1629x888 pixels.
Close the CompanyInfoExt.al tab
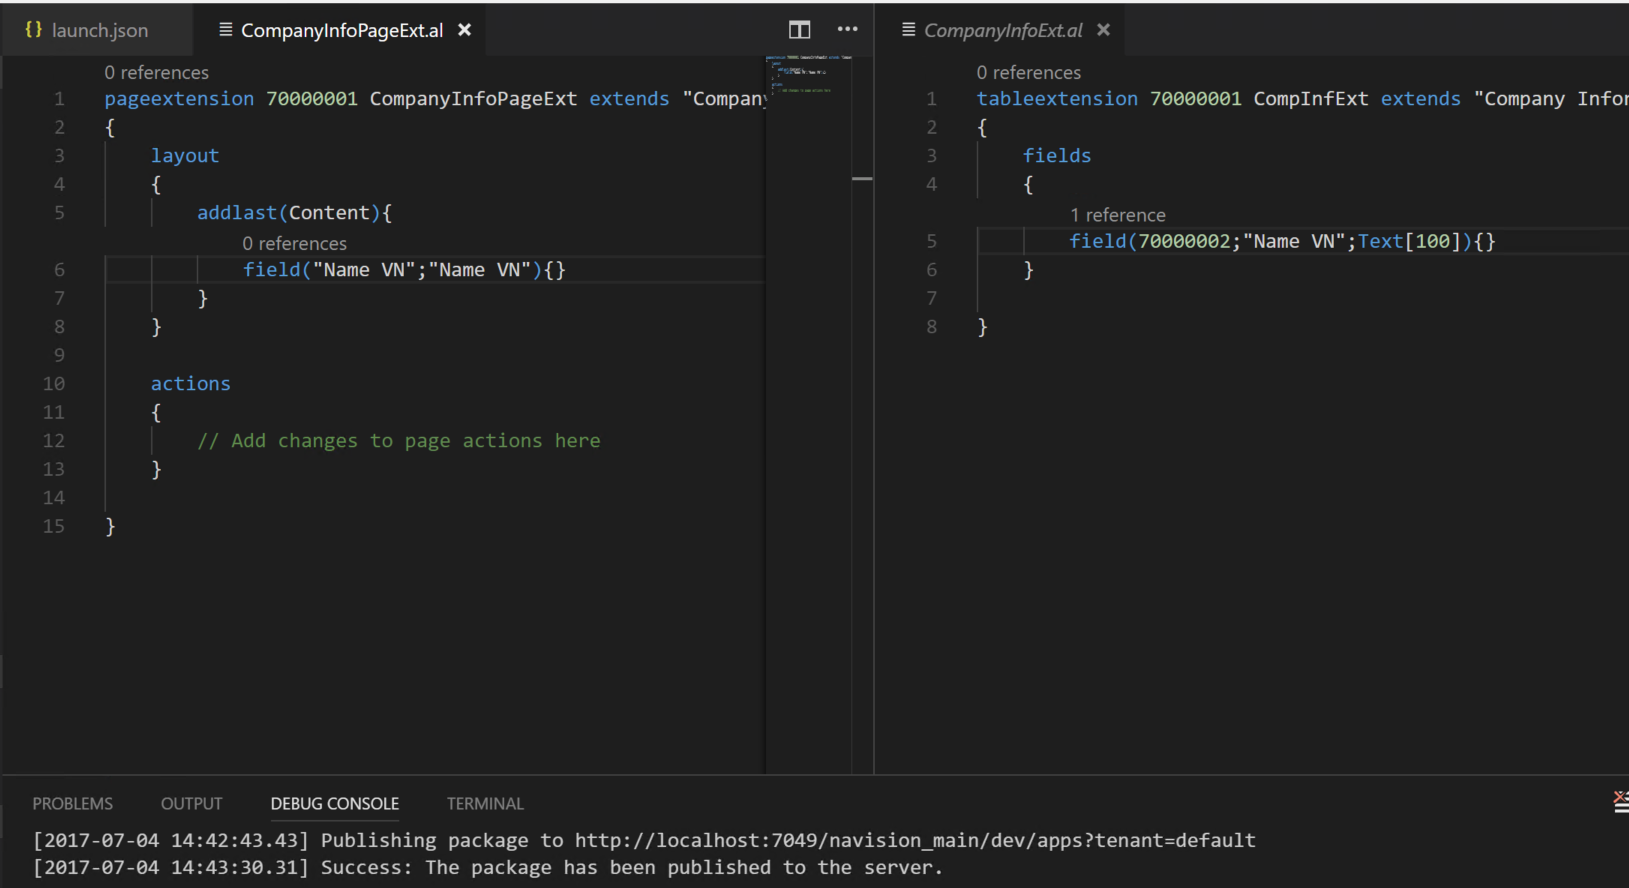[1103, 30]
